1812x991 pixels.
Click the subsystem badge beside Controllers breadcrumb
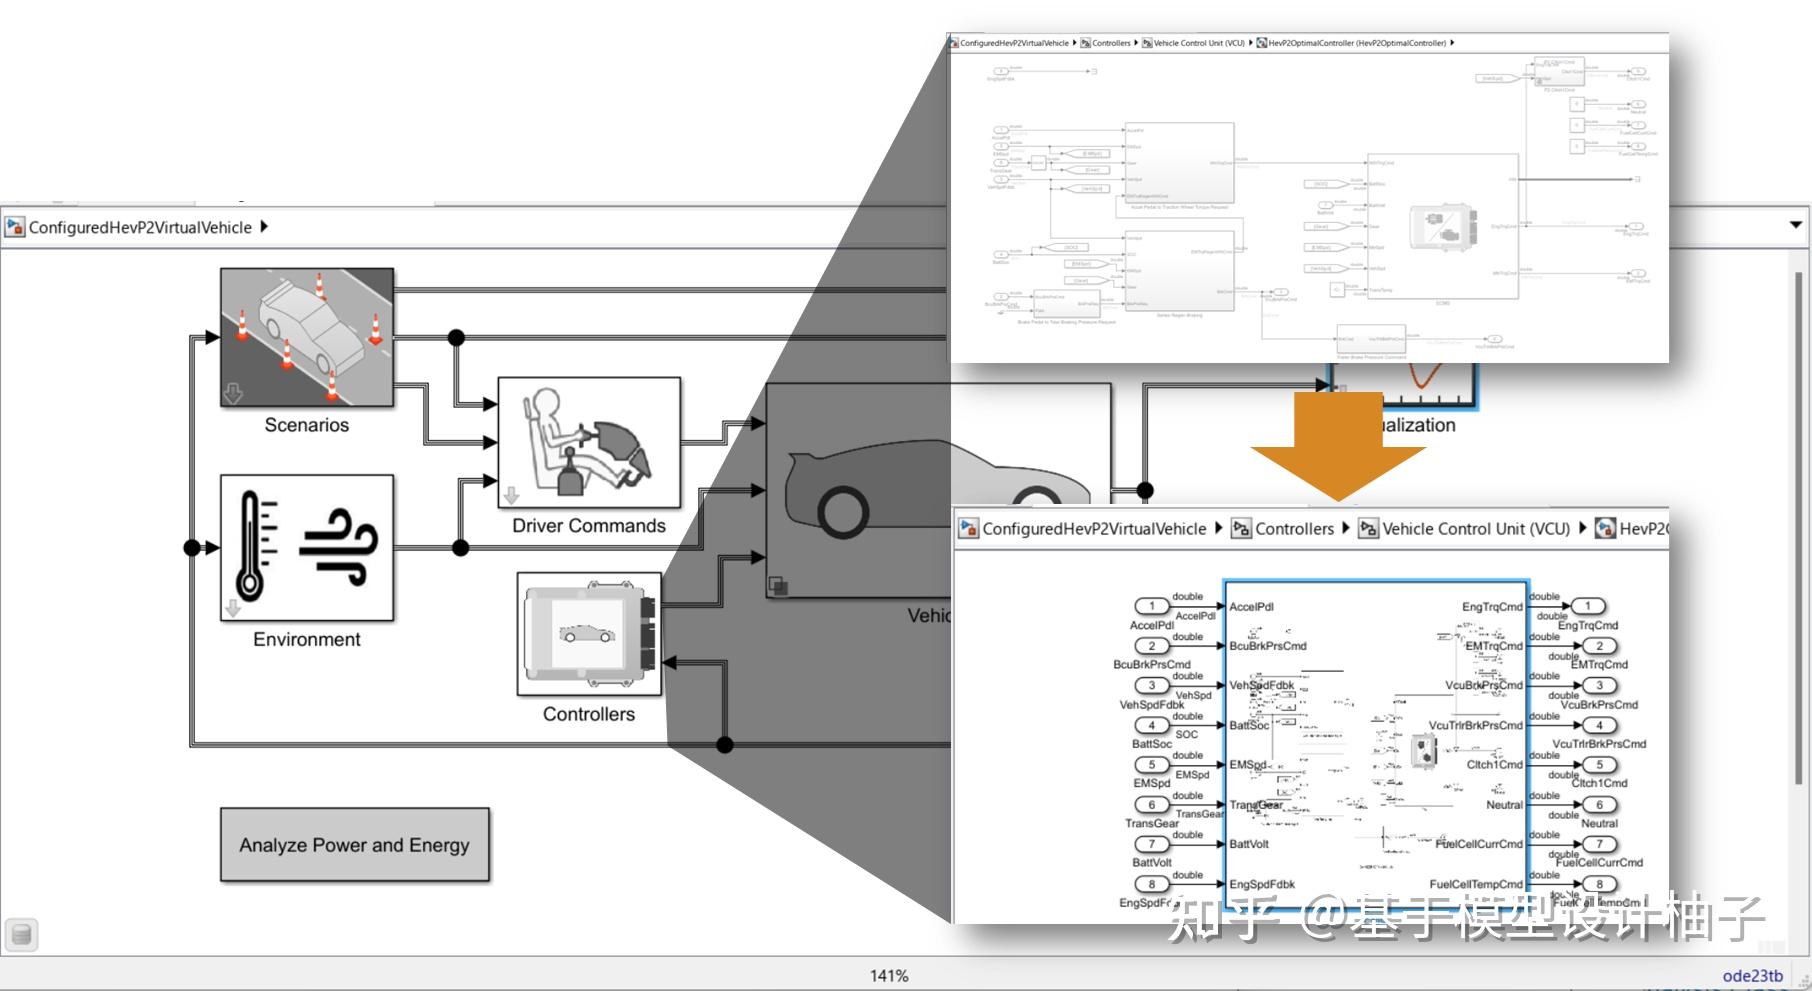(x=1242, y=528)
